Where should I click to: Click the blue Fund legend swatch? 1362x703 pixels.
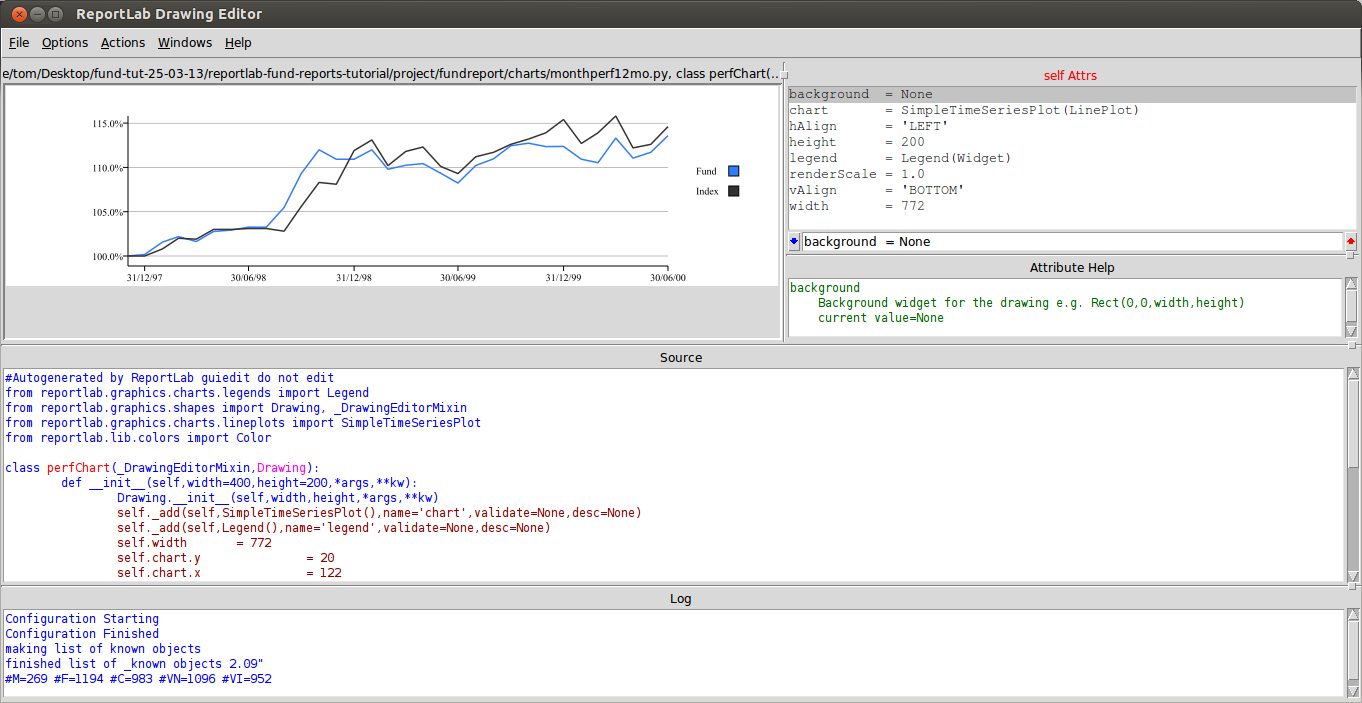pyautogui.click(x=734, y=171)
